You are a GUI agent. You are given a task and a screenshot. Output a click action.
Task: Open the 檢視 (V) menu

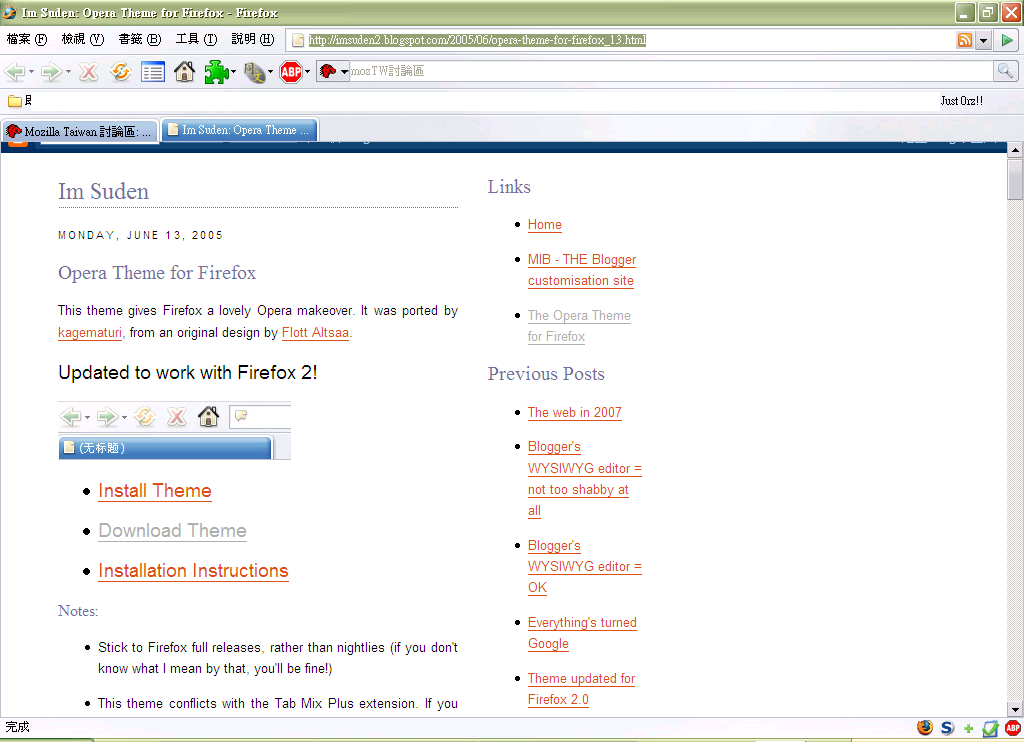(83, 39)
